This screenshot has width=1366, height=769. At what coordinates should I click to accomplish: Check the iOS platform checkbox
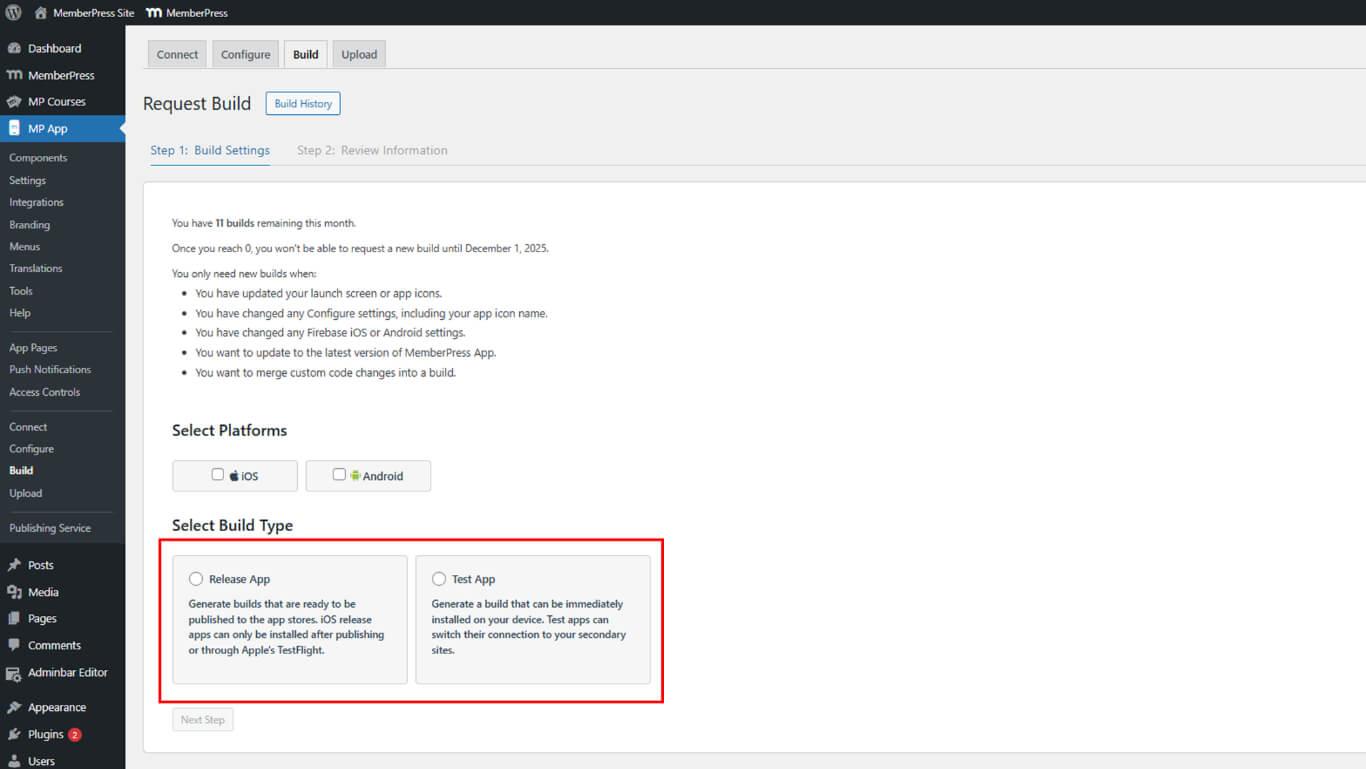click(x=218, y=475)
